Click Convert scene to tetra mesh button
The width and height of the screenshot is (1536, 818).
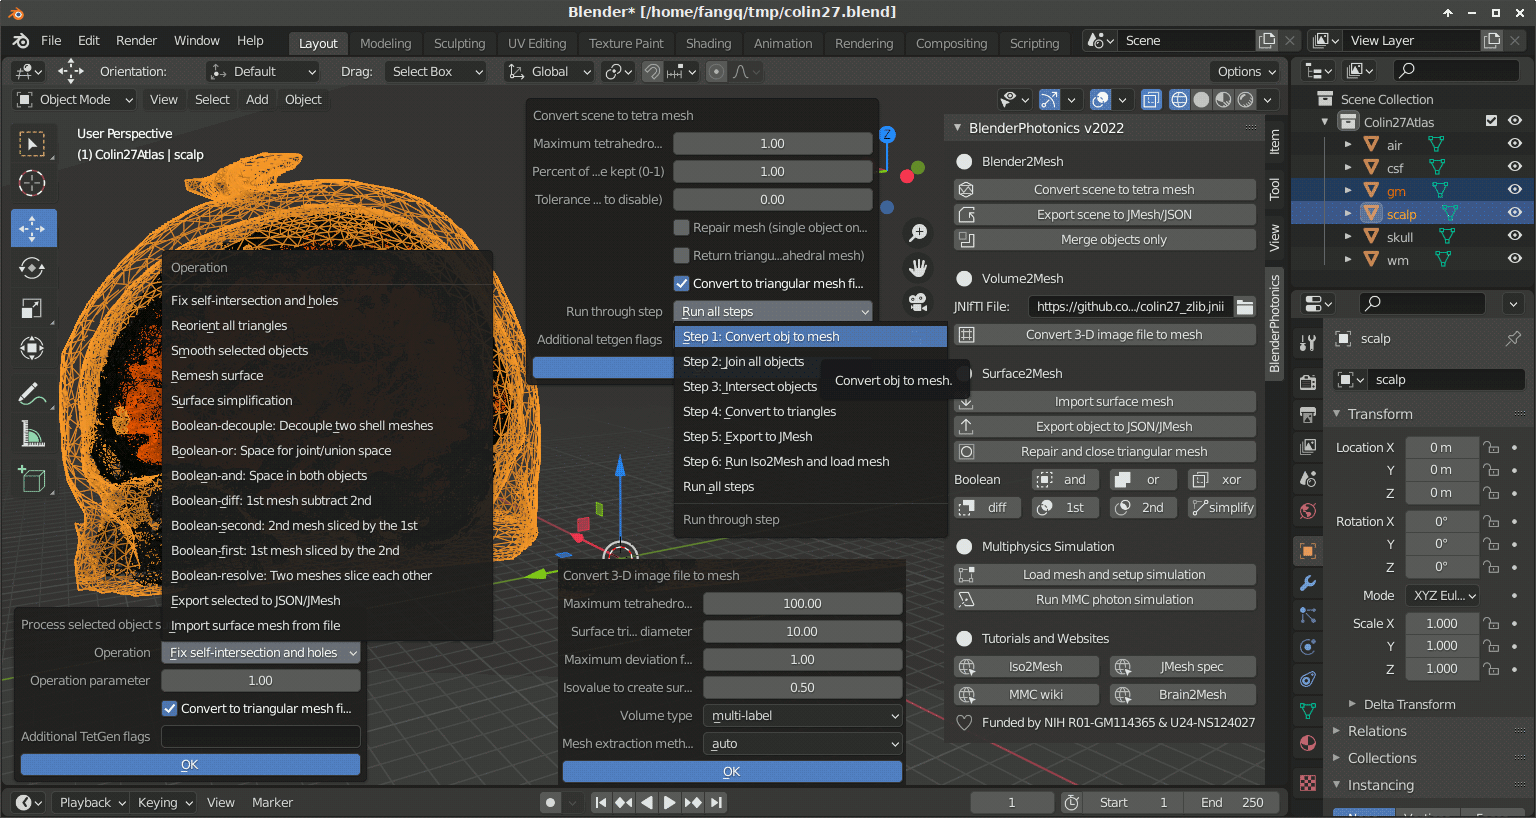click(1105, 189)
